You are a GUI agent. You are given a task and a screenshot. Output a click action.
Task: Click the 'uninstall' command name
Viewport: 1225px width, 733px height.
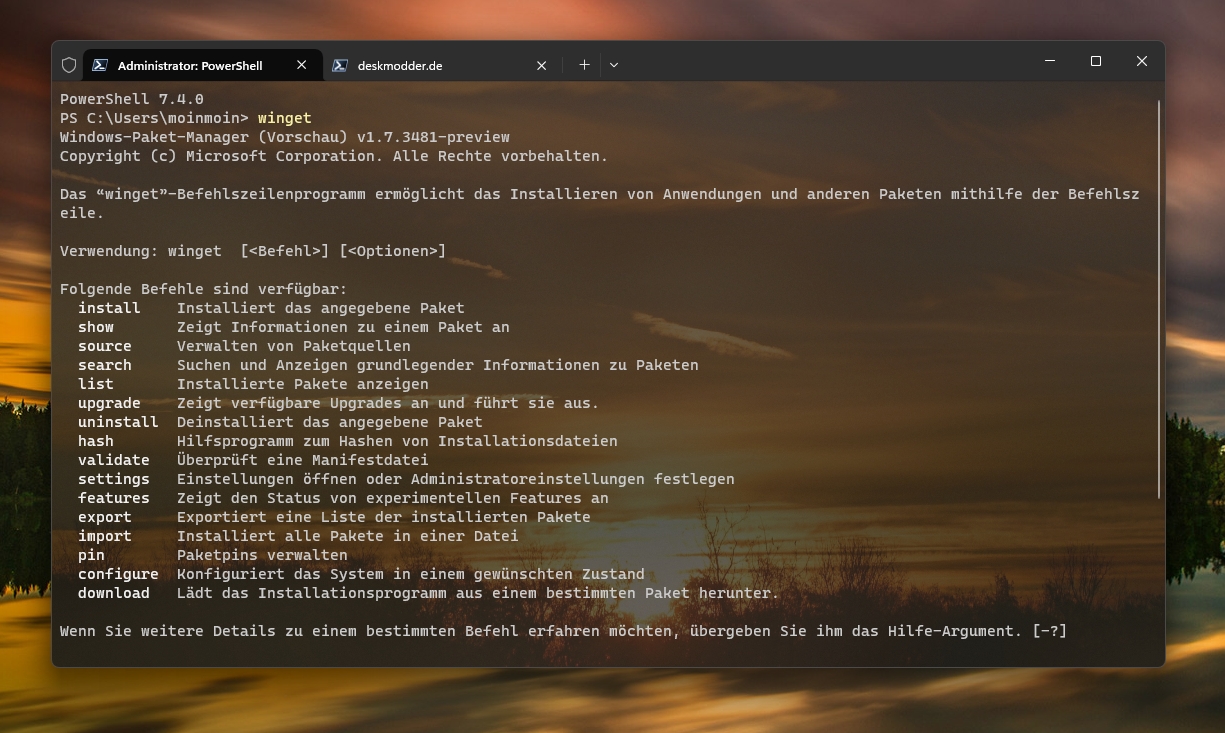pyautogui.click(x=118, y=422)
